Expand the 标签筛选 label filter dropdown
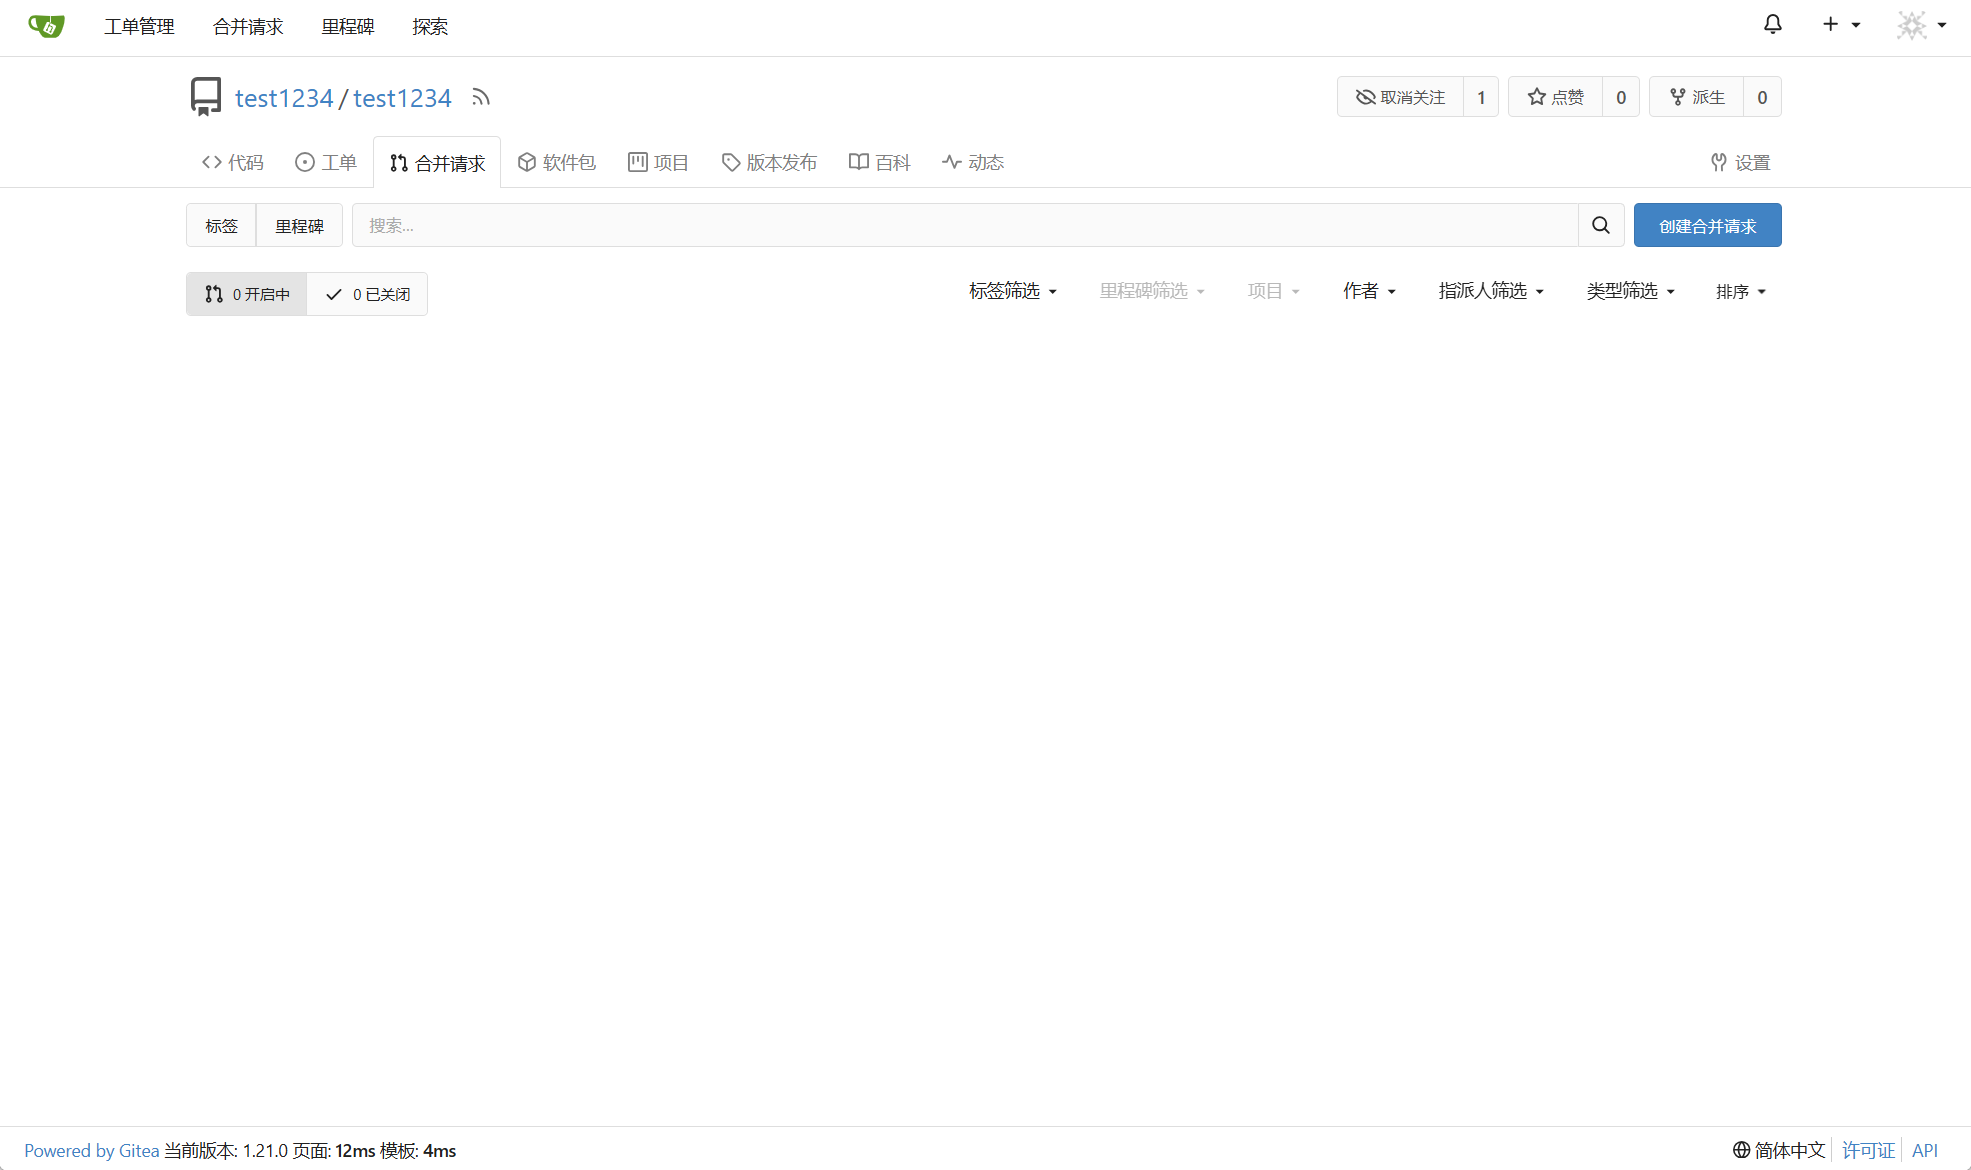 (x=1012, y=290)
